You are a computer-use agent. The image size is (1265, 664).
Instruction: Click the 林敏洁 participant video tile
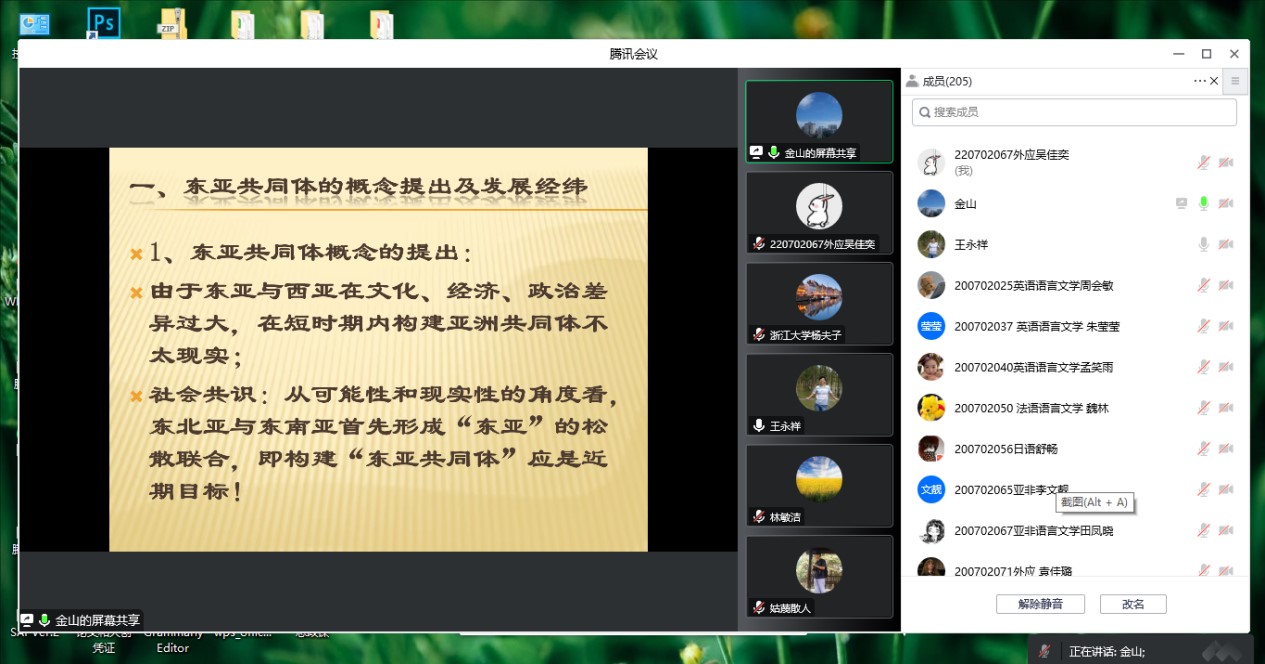pyautogui.click(x=819, y=486)
